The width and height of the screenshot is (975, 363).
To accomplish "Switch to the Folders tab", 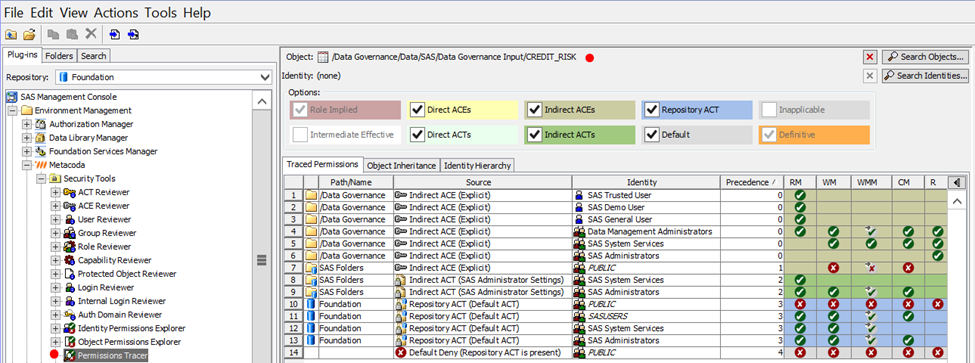I will click(x=59, y=56).
